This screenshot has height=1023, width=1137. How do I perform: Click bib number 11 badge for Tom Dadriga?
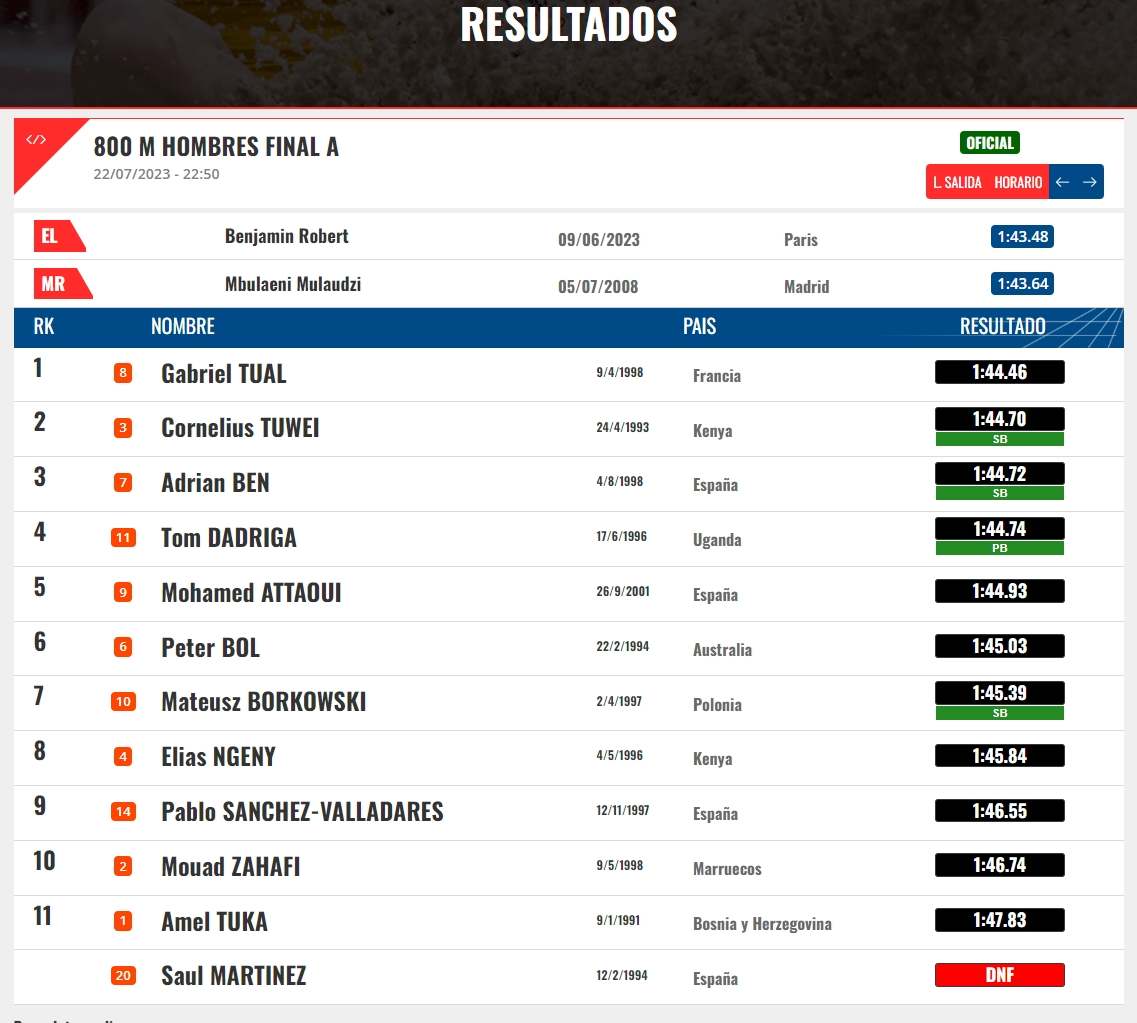[x=123, y=538]
